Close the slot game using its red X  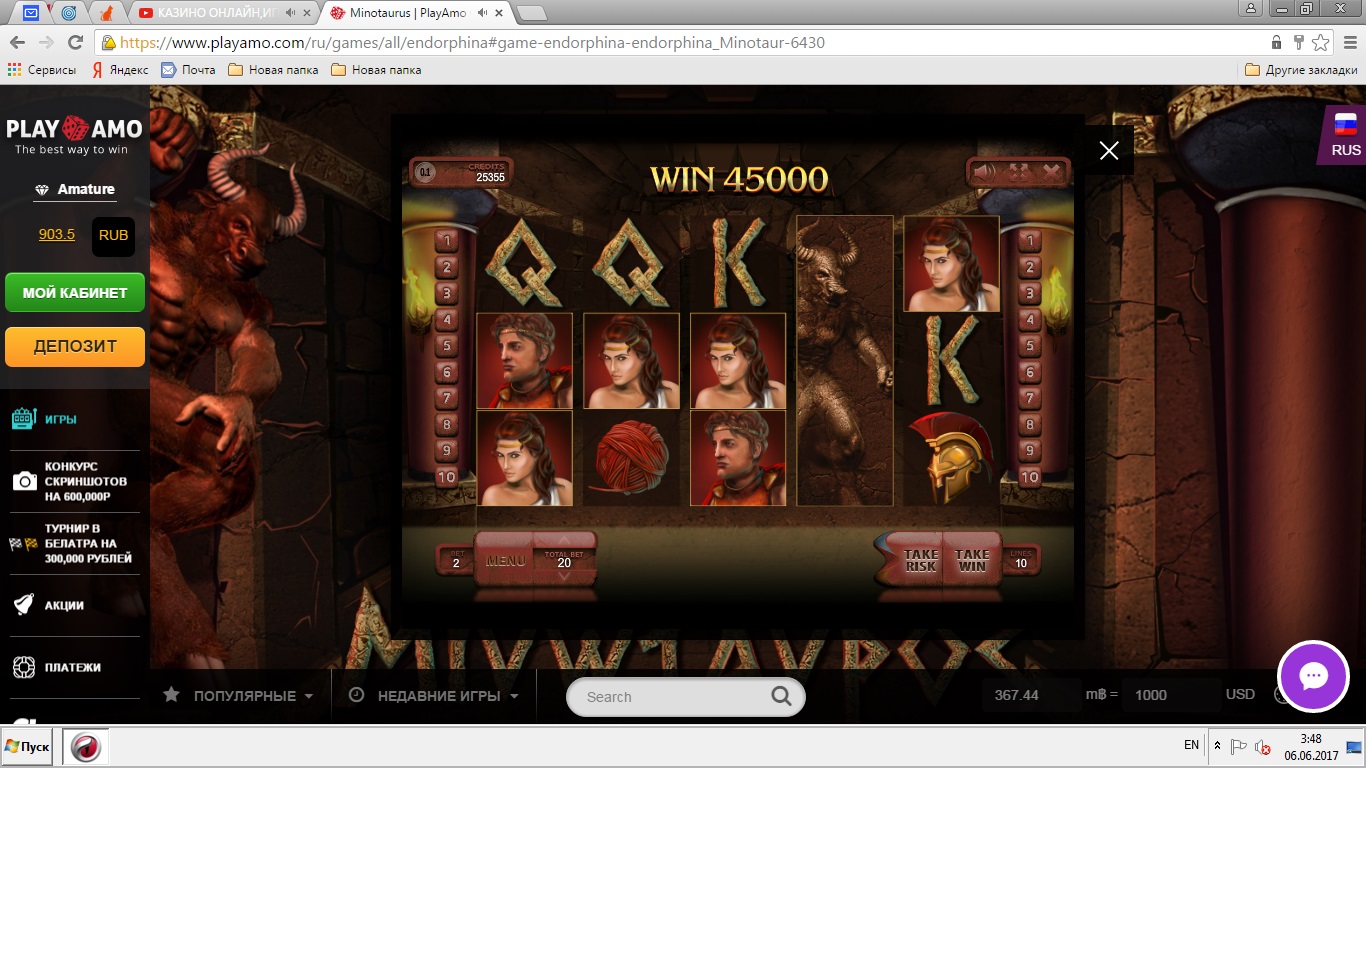pyautogui.click(x=1051, y=171)
